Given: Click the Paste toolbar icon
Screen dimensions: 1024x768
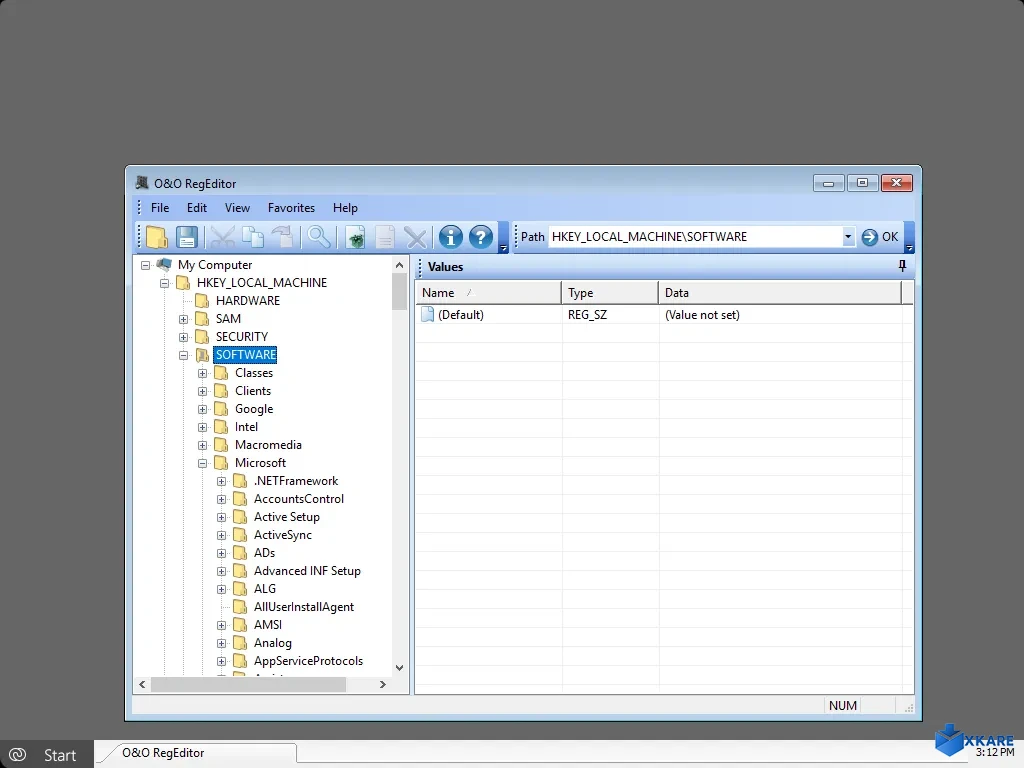Looking at the screenshot, I should point(283,237).
